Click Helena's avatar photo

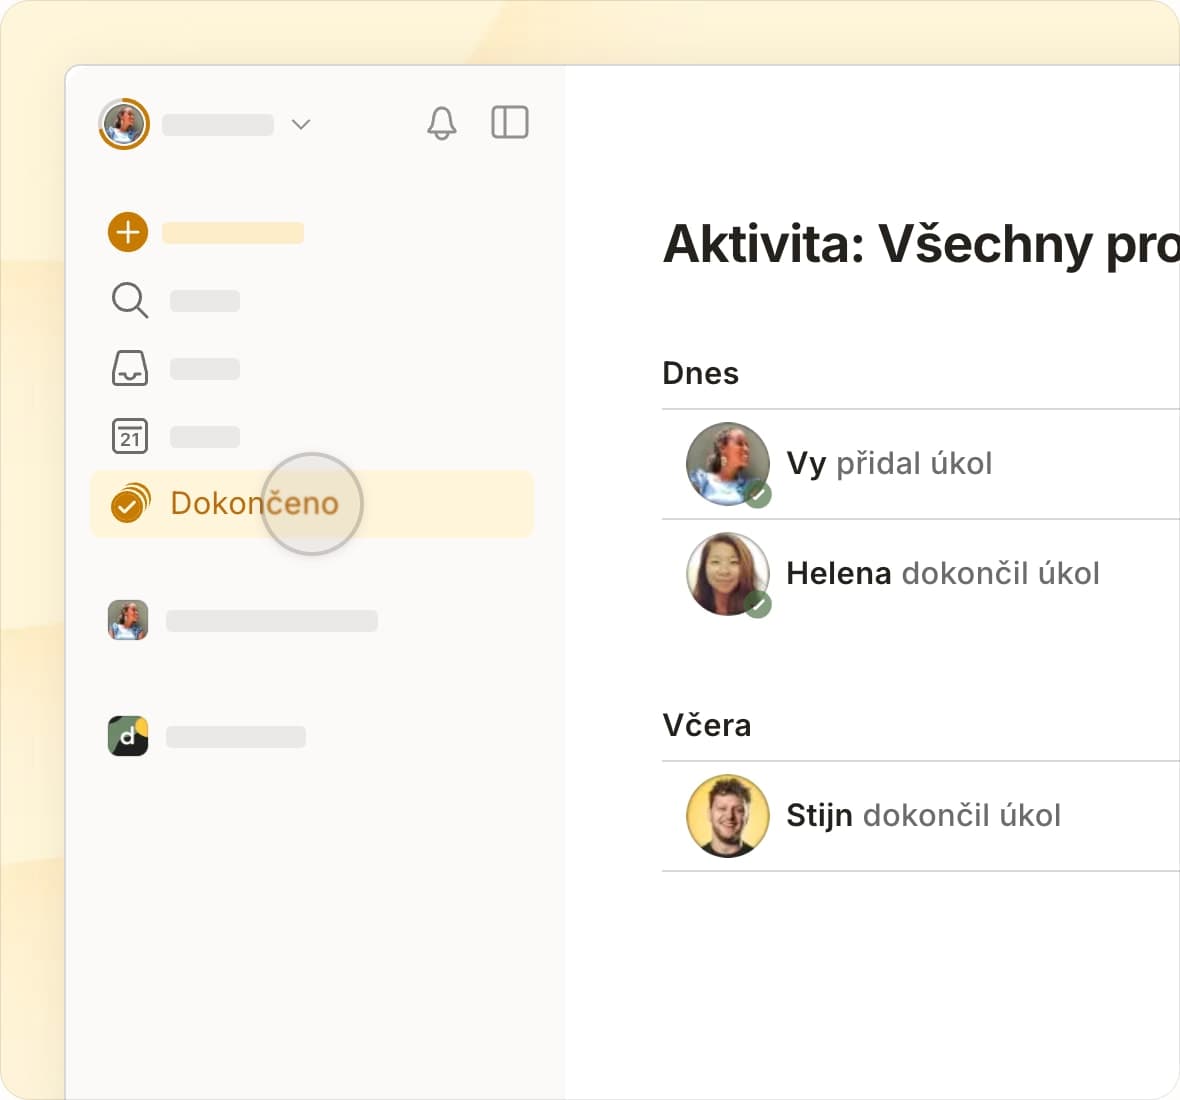point(727,573)
